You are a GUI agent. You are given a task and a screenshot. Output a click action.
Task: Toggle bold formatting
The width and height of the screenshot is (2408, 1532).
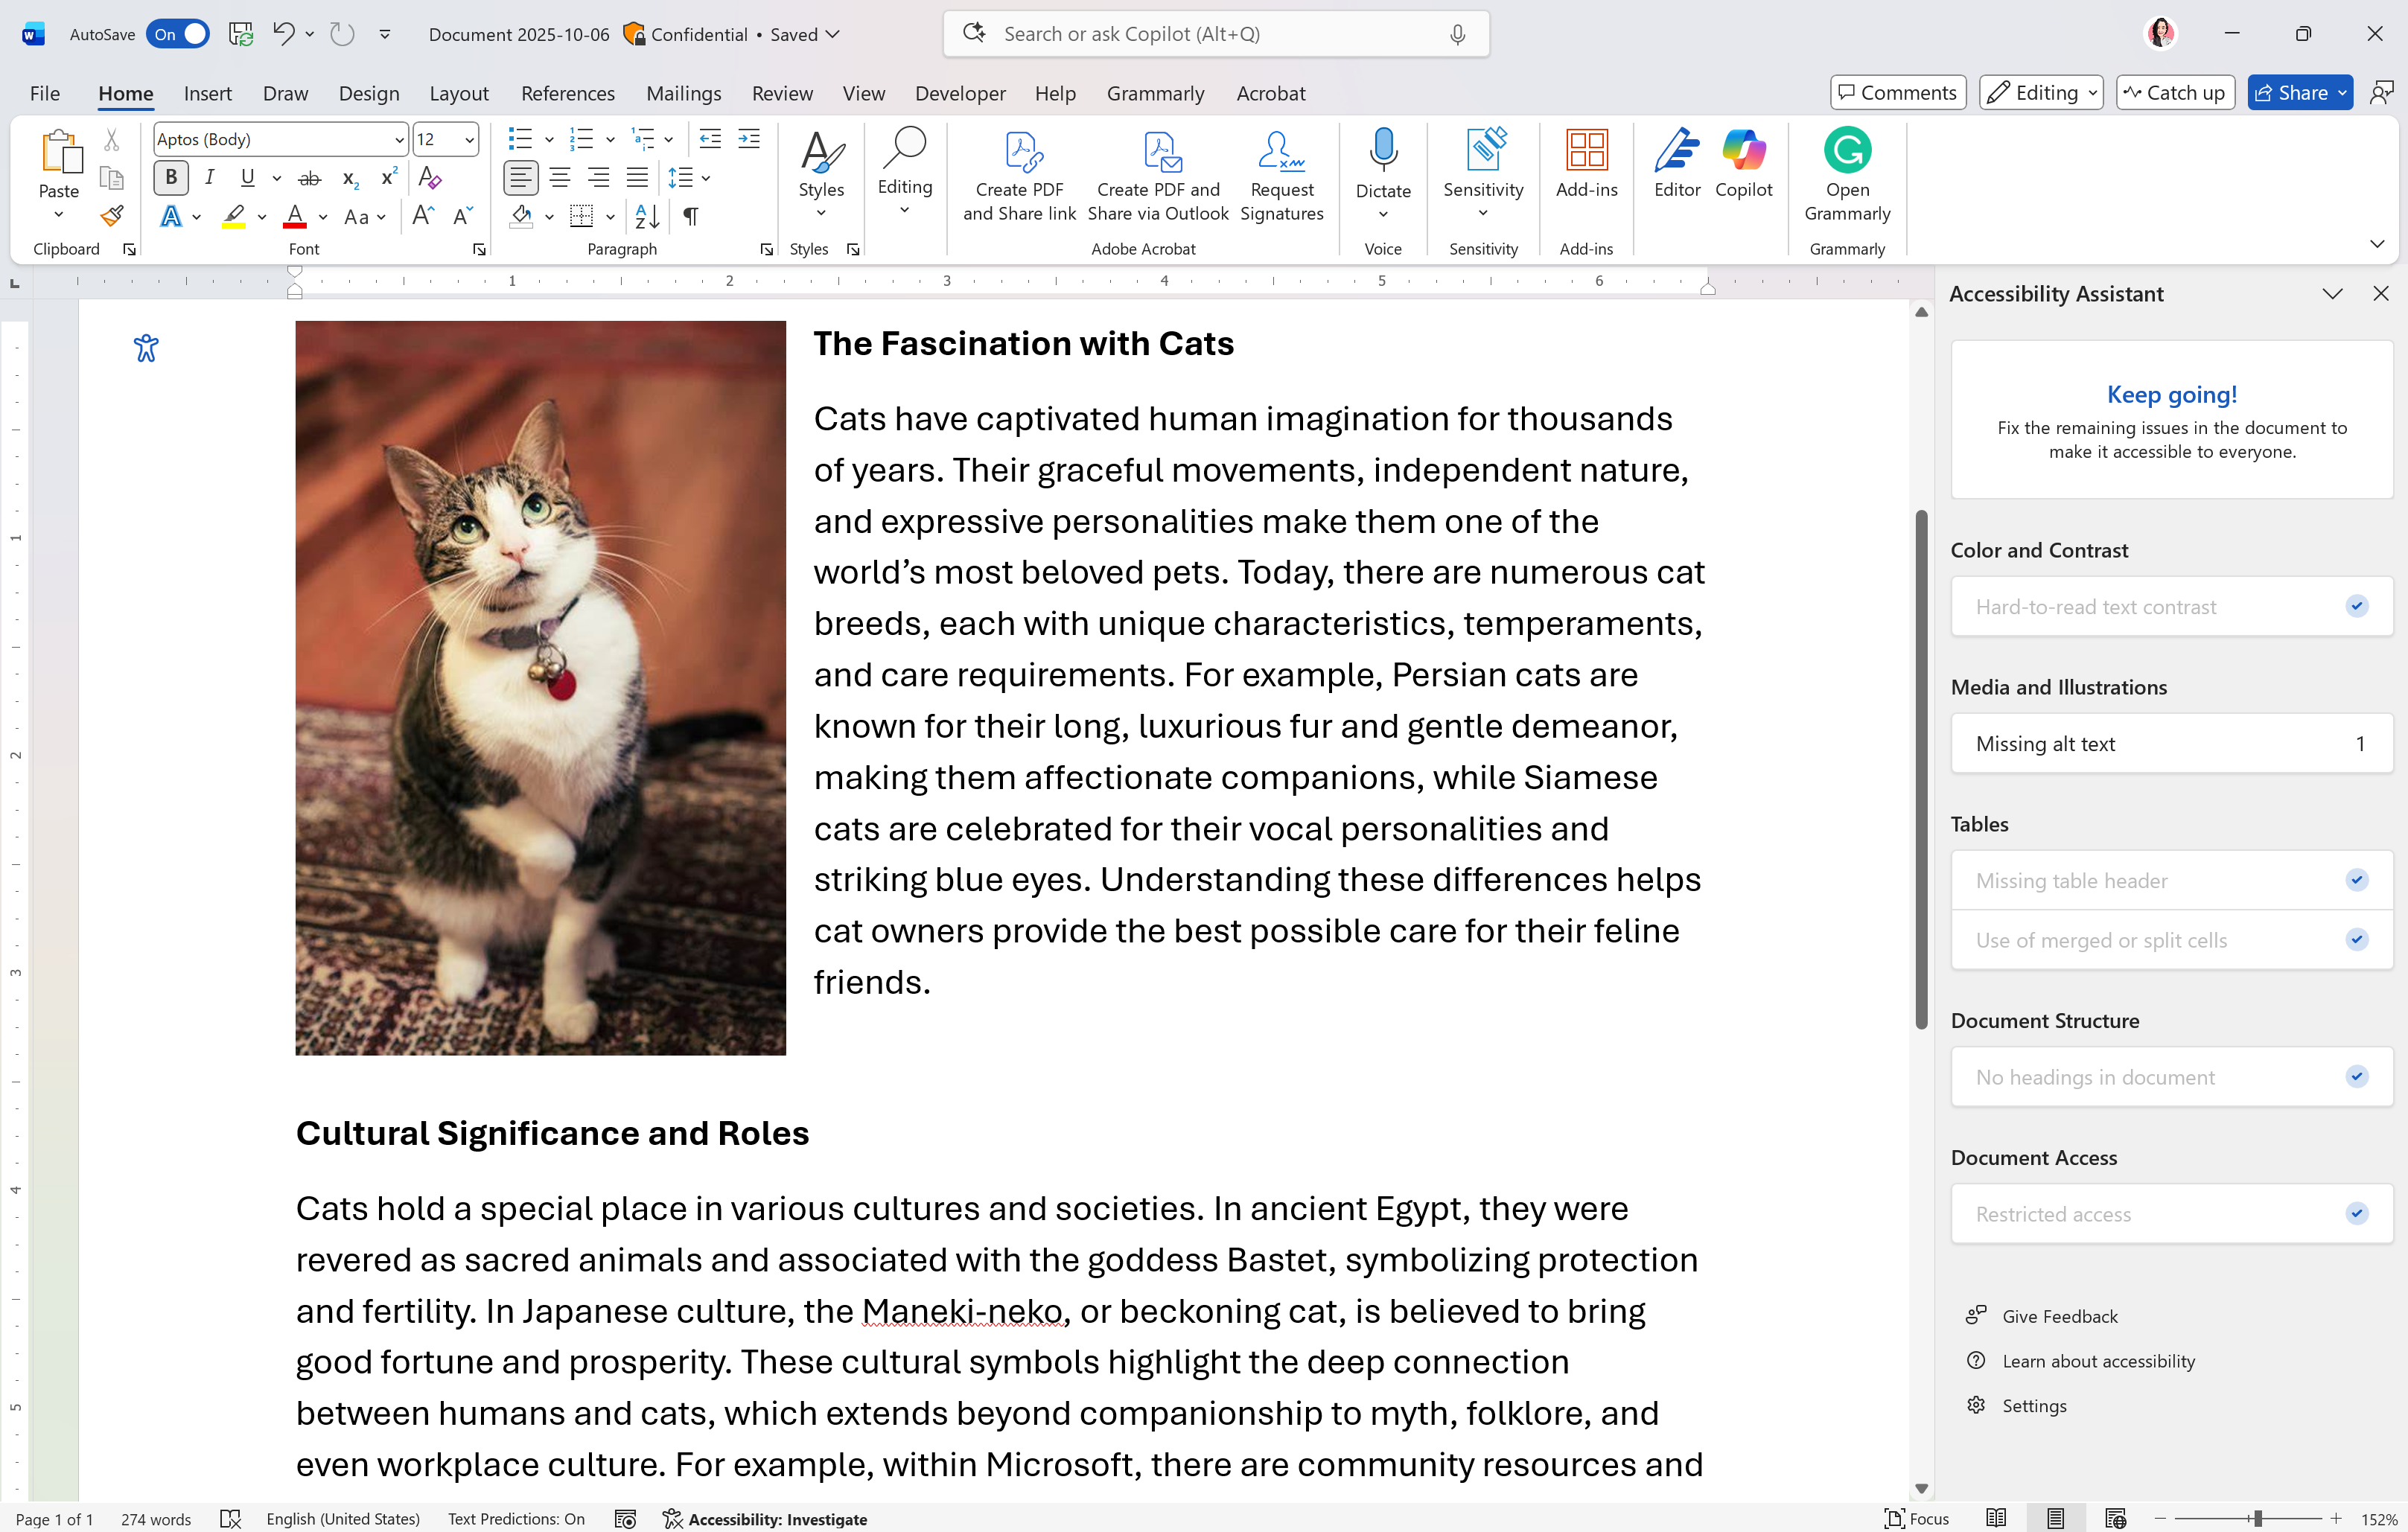(170, 177)
